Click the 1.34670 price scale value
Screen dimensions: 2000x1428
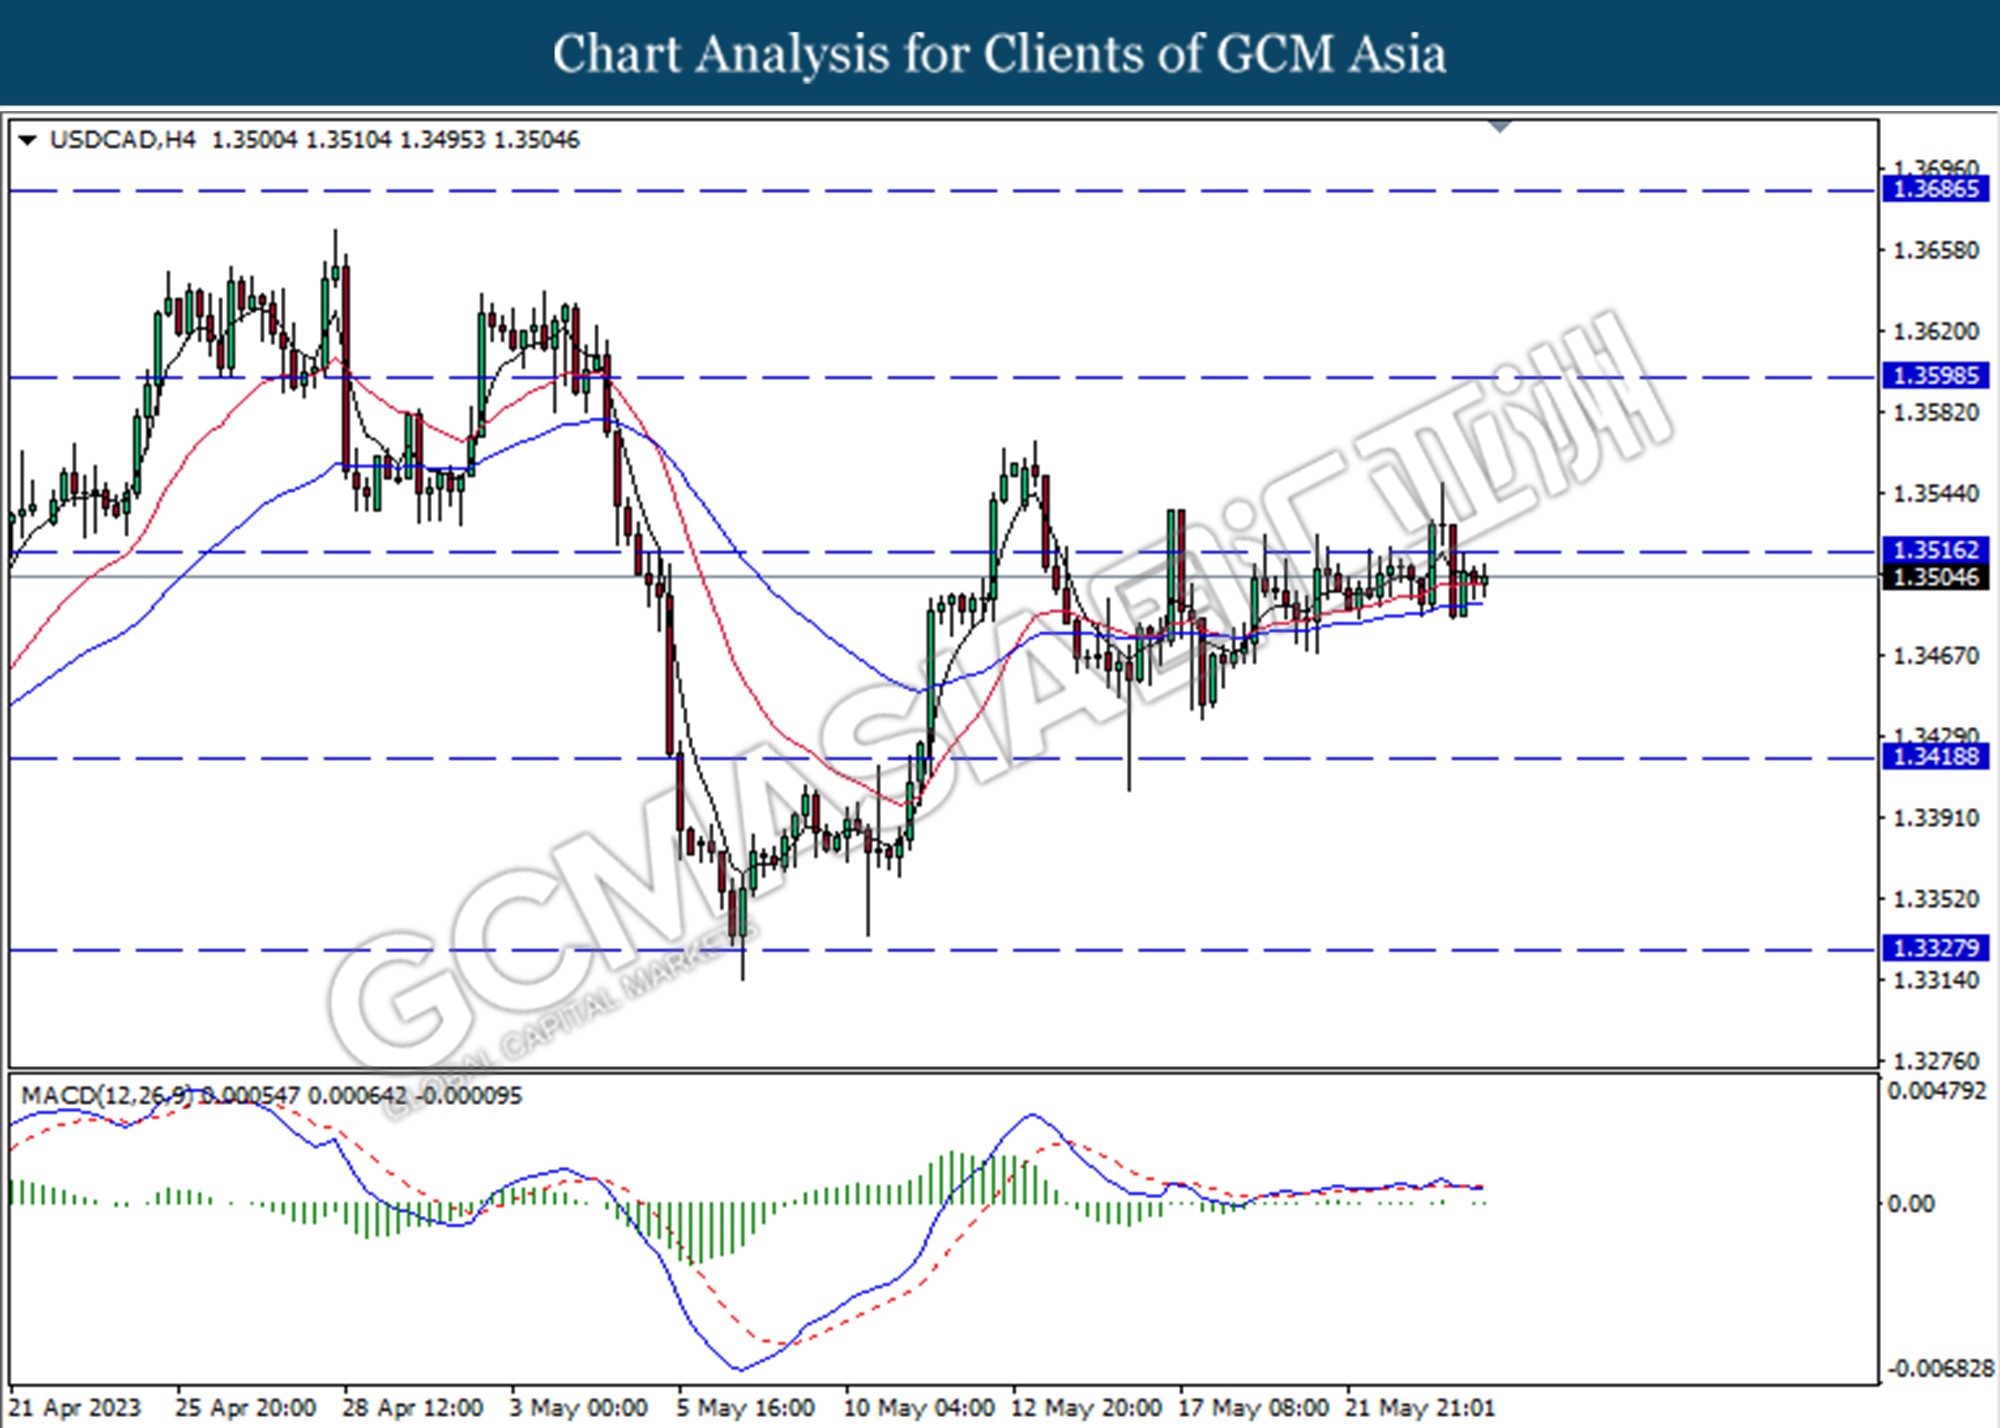pos(1937,656)
